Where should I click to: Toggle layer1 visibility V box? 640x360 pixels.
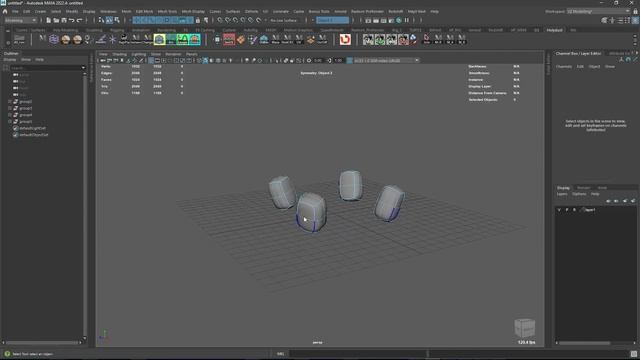[x=559, y=210]
